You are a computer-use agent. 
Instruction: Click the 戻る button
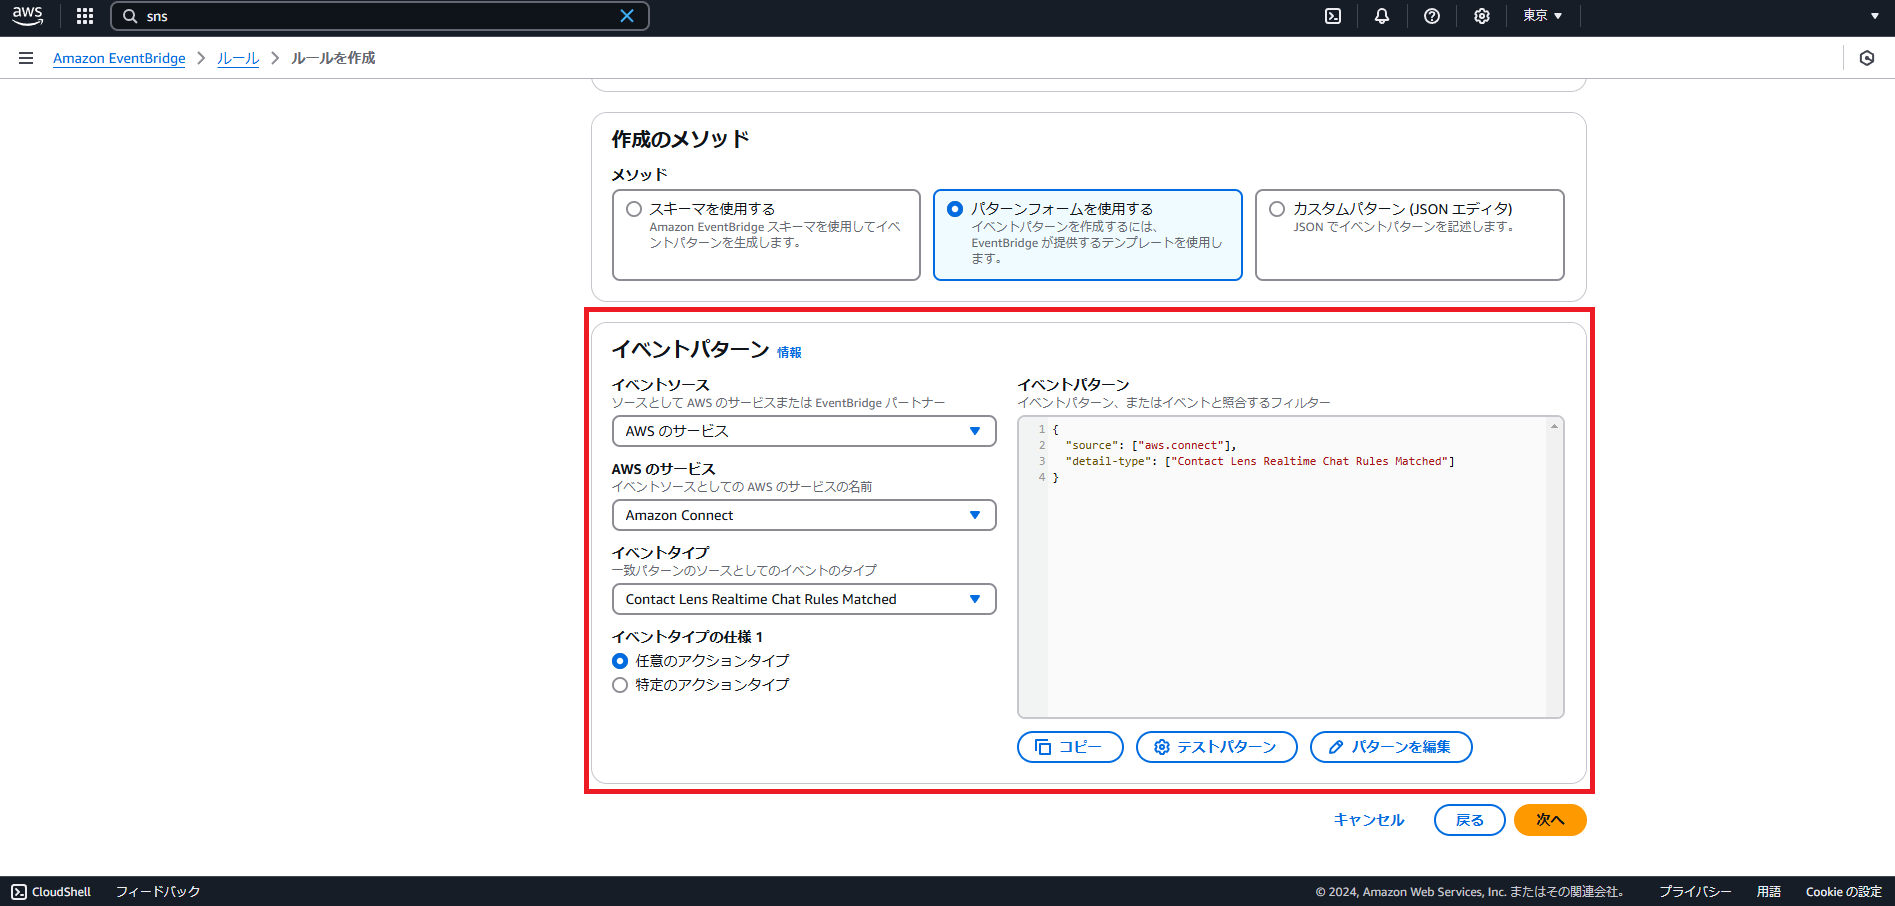1470,820
